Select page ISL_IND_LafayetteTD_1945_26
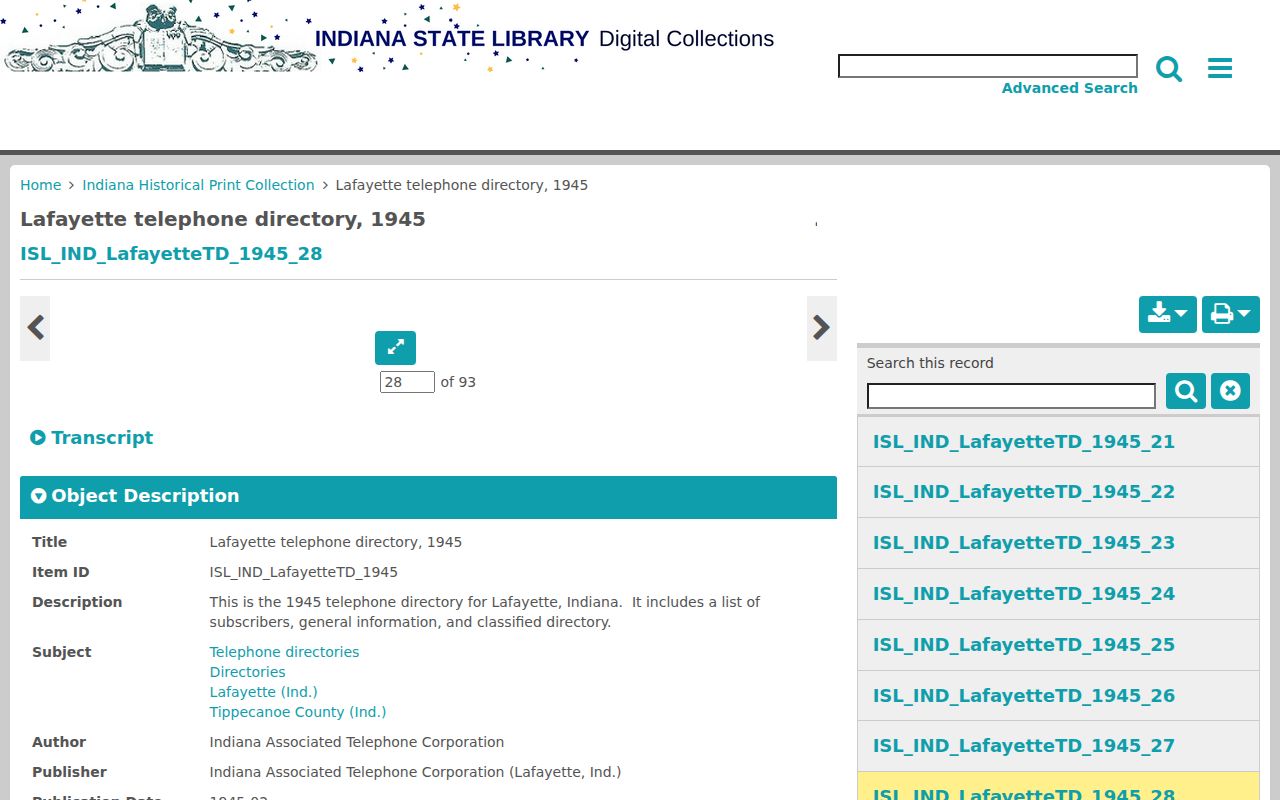Image resolution: width=1280 pixels, height=800 pixels. click(x=1058, y=696)
